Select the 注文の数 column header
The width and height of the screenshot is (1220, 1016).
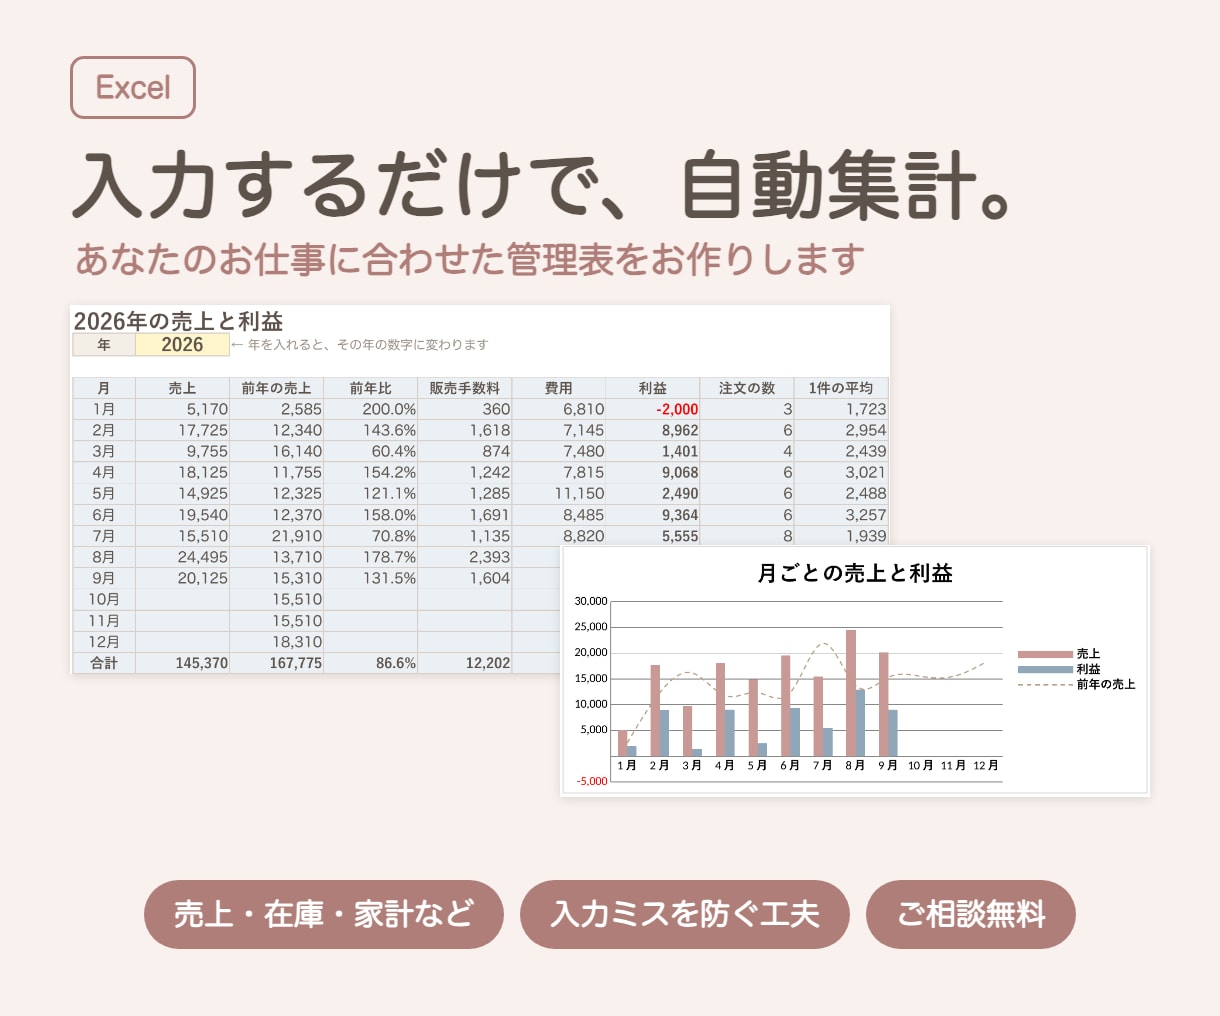tap(747, 388)
